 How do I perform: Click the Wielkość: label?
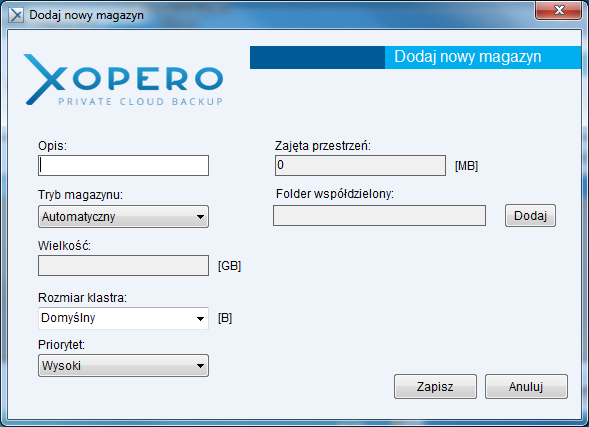pos(65,246)
